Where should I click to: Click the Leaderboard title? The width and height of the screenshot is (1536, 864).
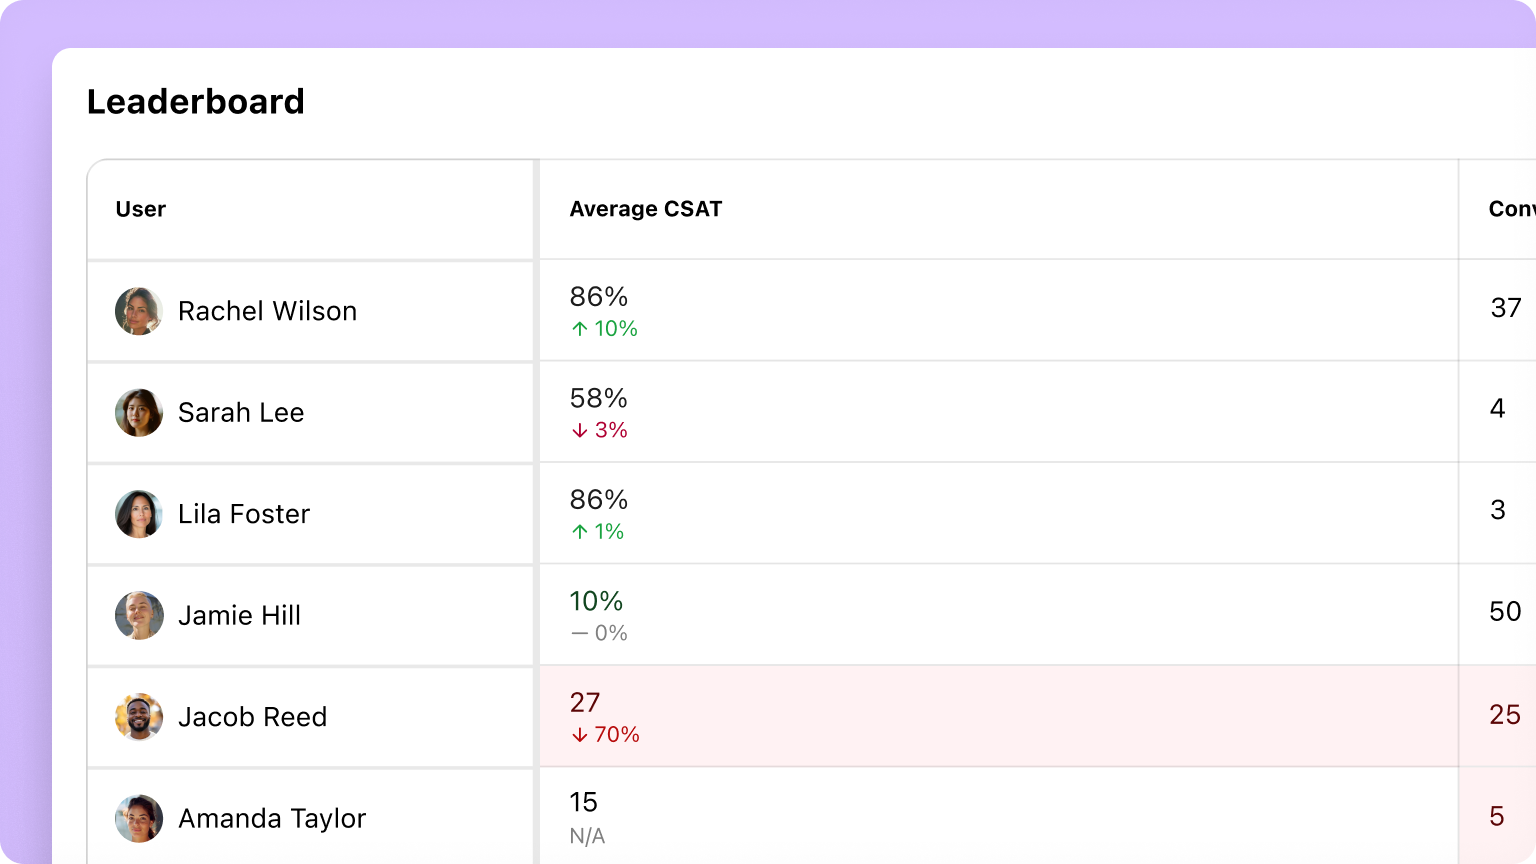point(196,101)
